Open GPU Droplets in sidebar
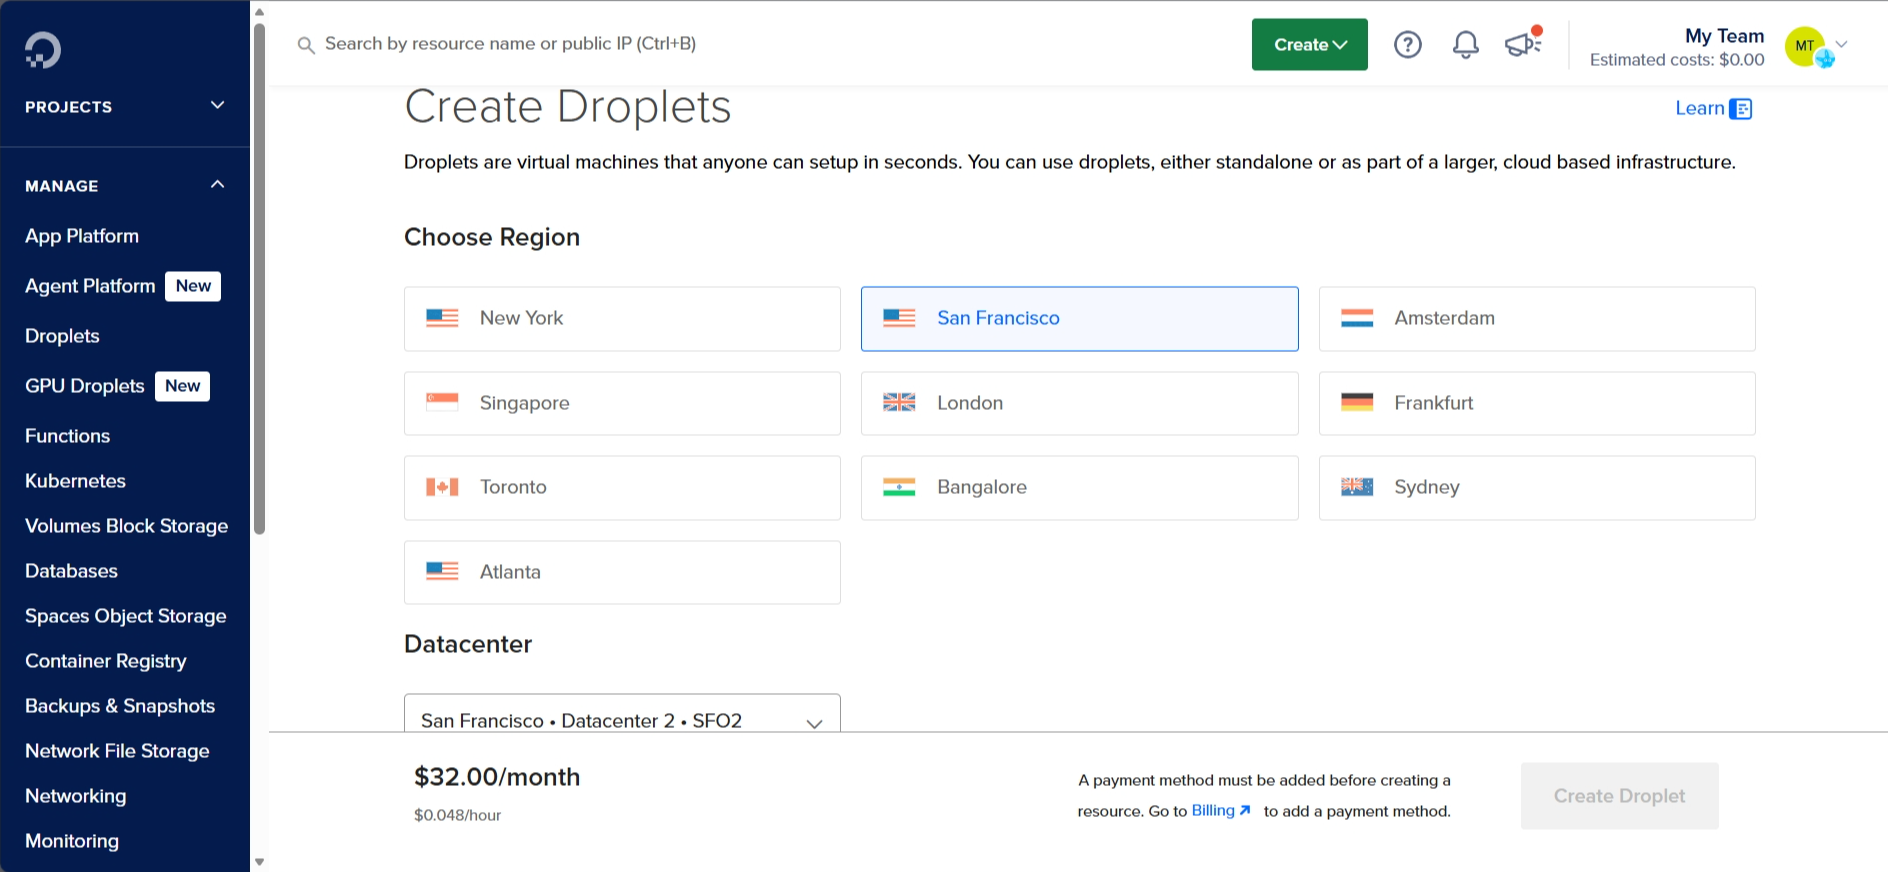 tap(85, 386)
